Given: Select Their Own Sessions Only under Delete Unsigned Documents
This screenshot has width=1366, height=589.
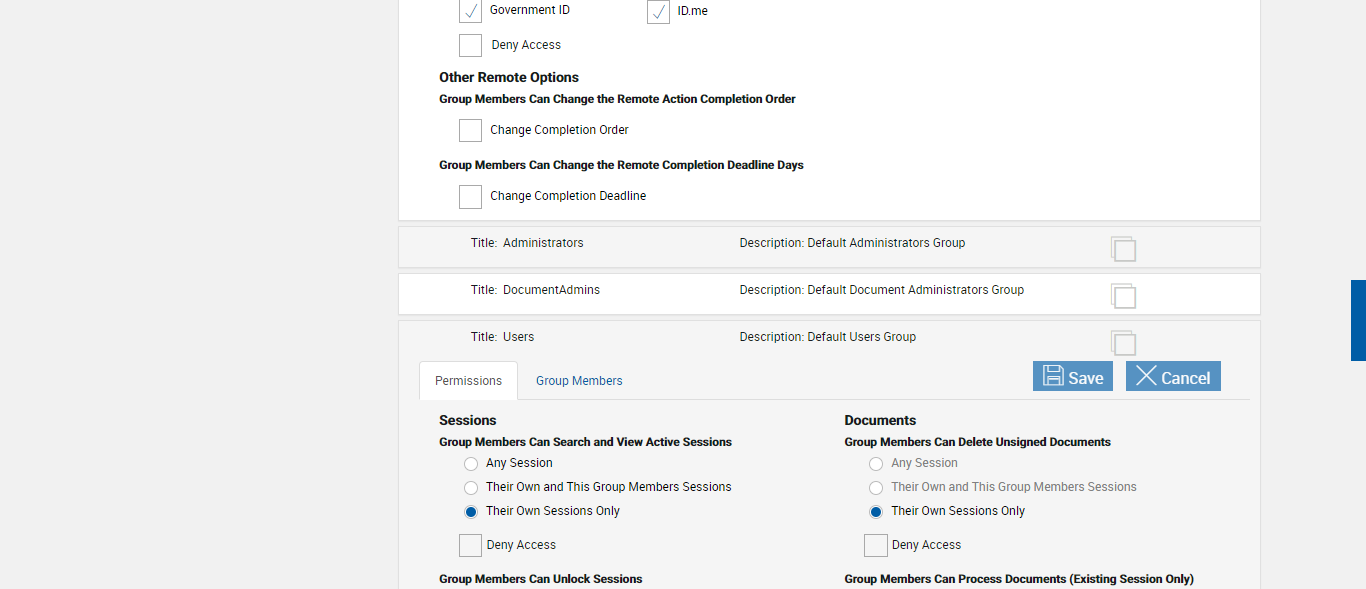Looking at the screenshot, I should pos(876,512).
